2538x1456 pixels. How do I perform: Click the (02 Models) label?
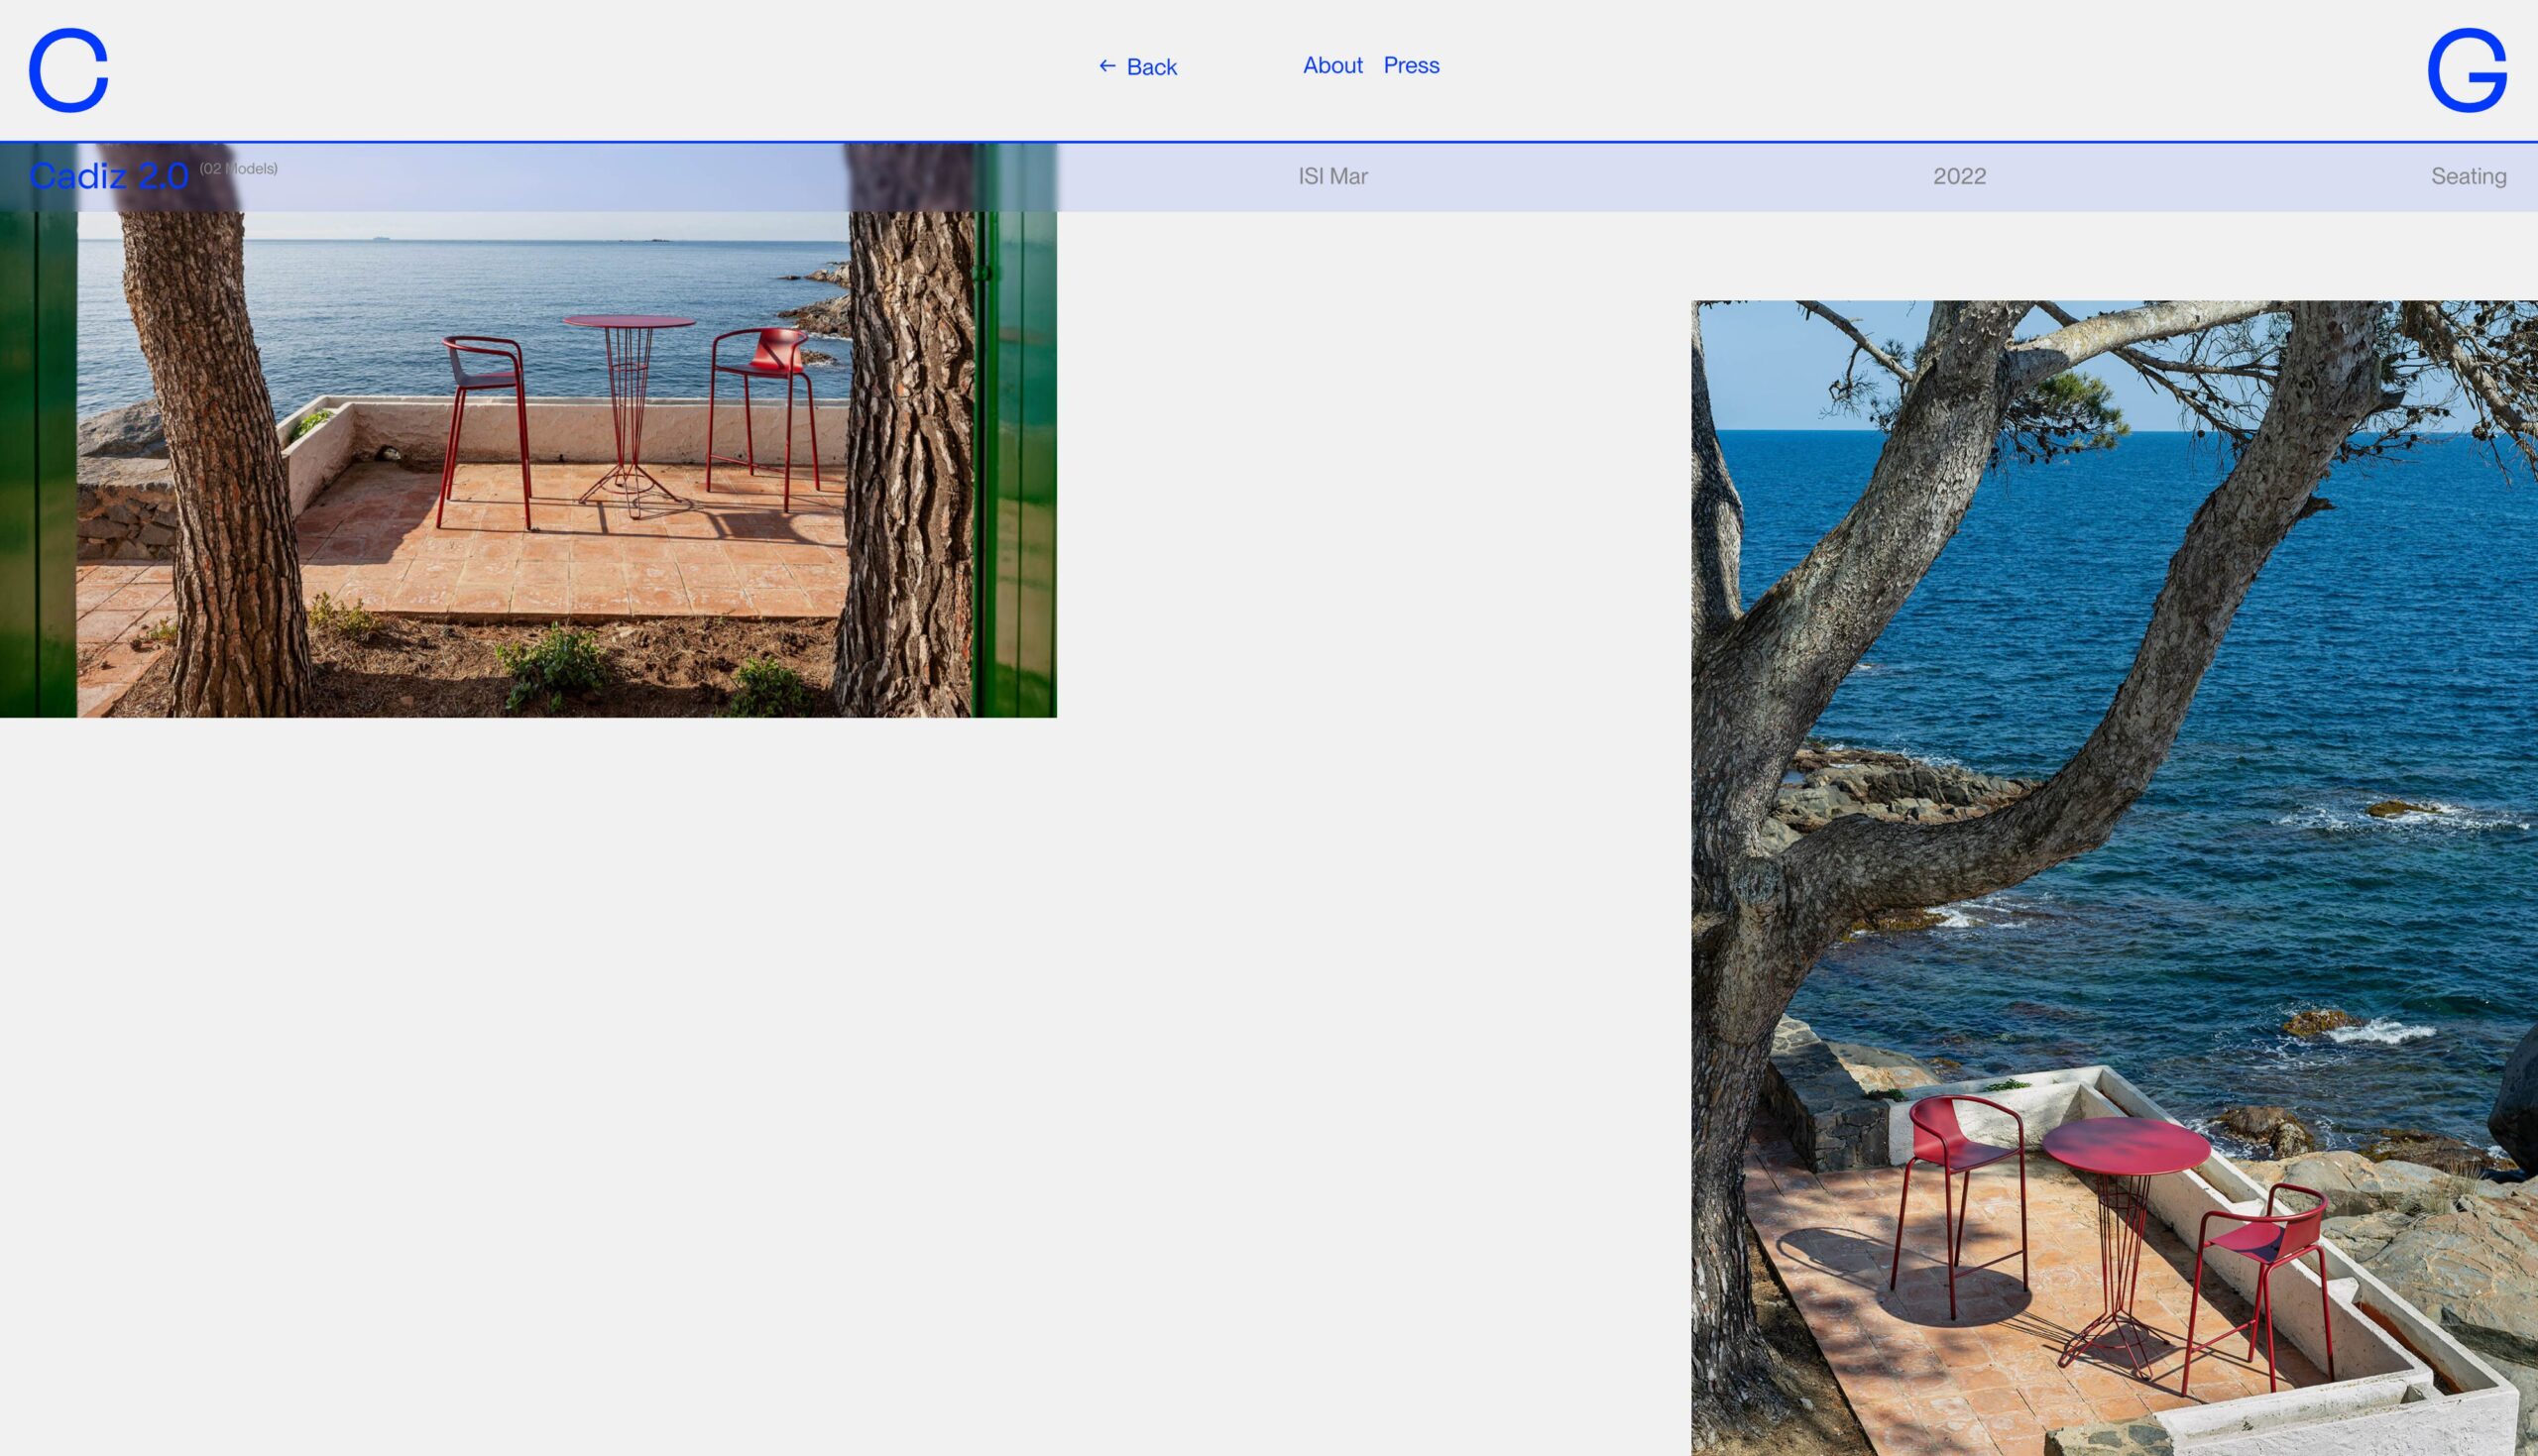point(238,169)
